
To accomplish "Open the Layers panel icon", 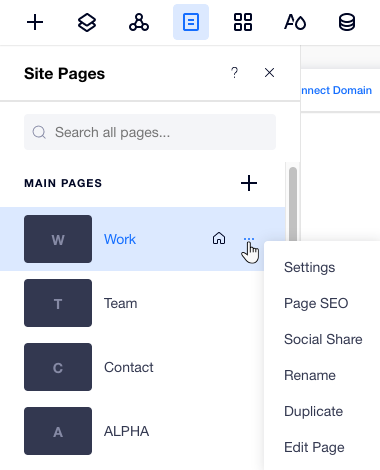I will coord(87,22).
